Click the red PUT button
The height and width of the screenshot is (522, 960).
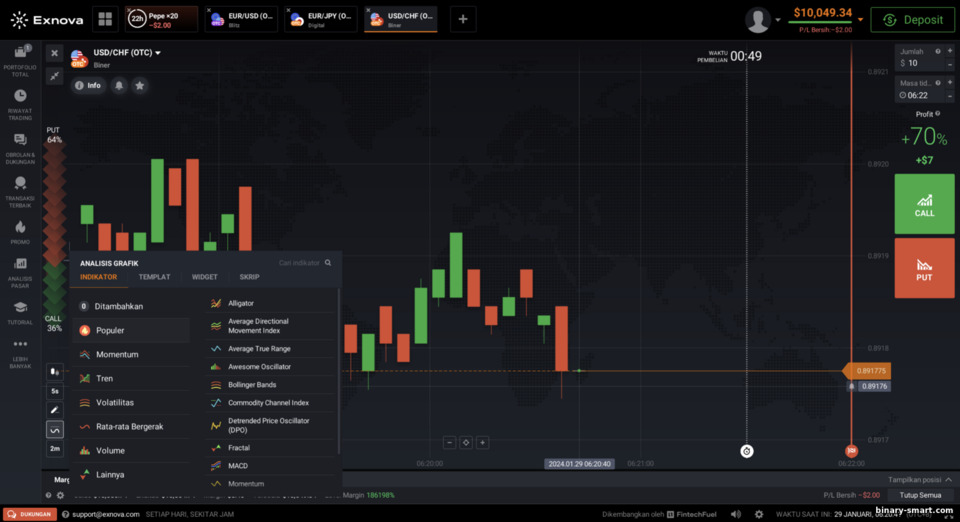(924, 268)
